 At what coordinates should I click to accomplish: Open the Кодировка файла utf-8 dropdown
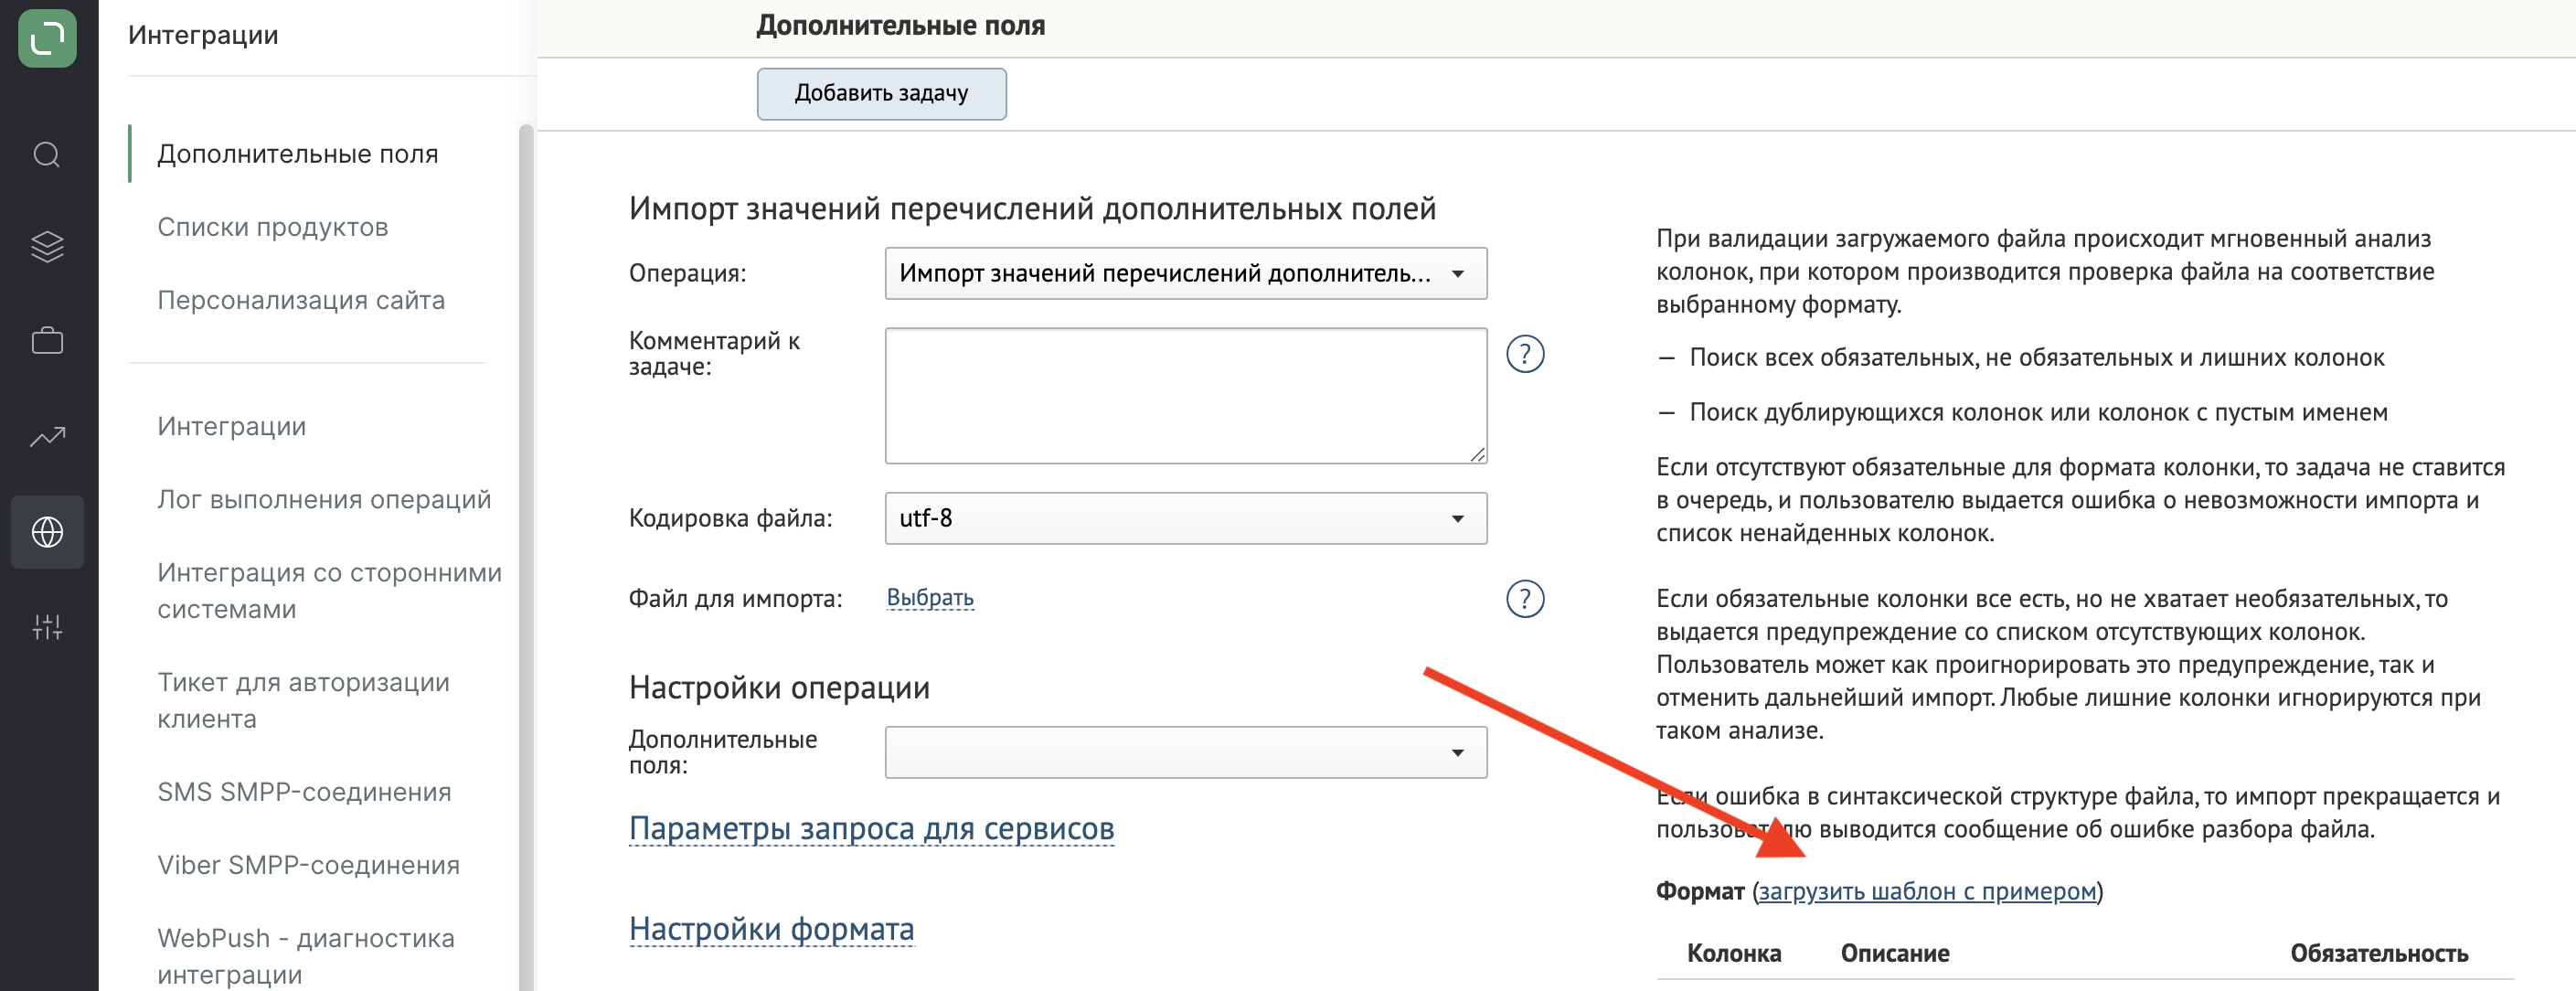[x=1186, y=518]
